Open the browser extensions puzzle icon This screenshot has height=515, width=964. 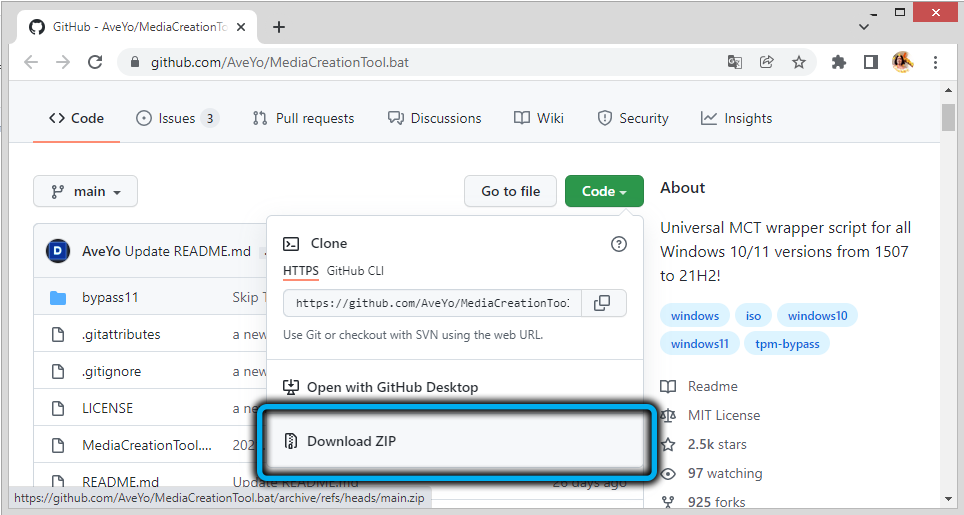(x=839, y=62)
